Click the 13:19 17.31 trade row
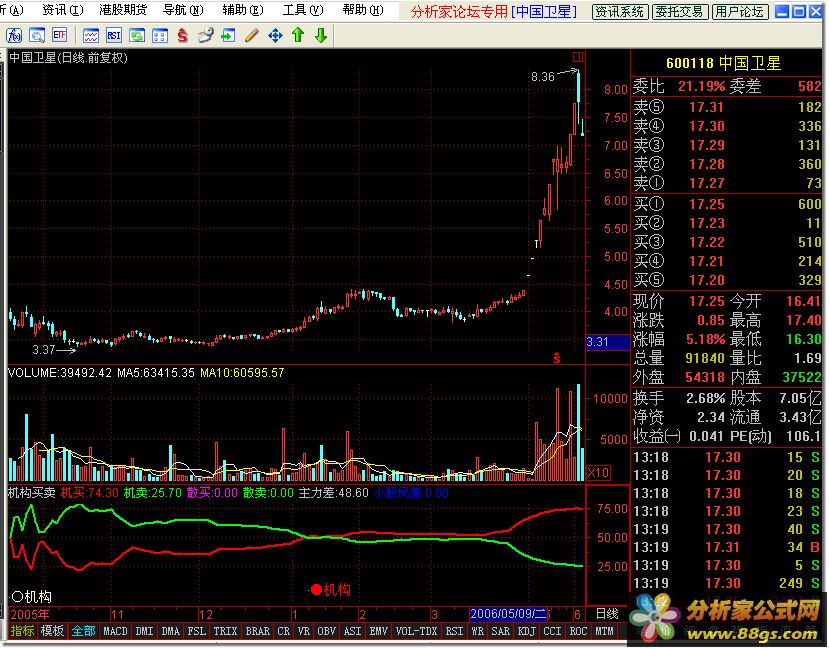Image resolution: width=829 pixels, height=649 pixels. tap(727, 546)
